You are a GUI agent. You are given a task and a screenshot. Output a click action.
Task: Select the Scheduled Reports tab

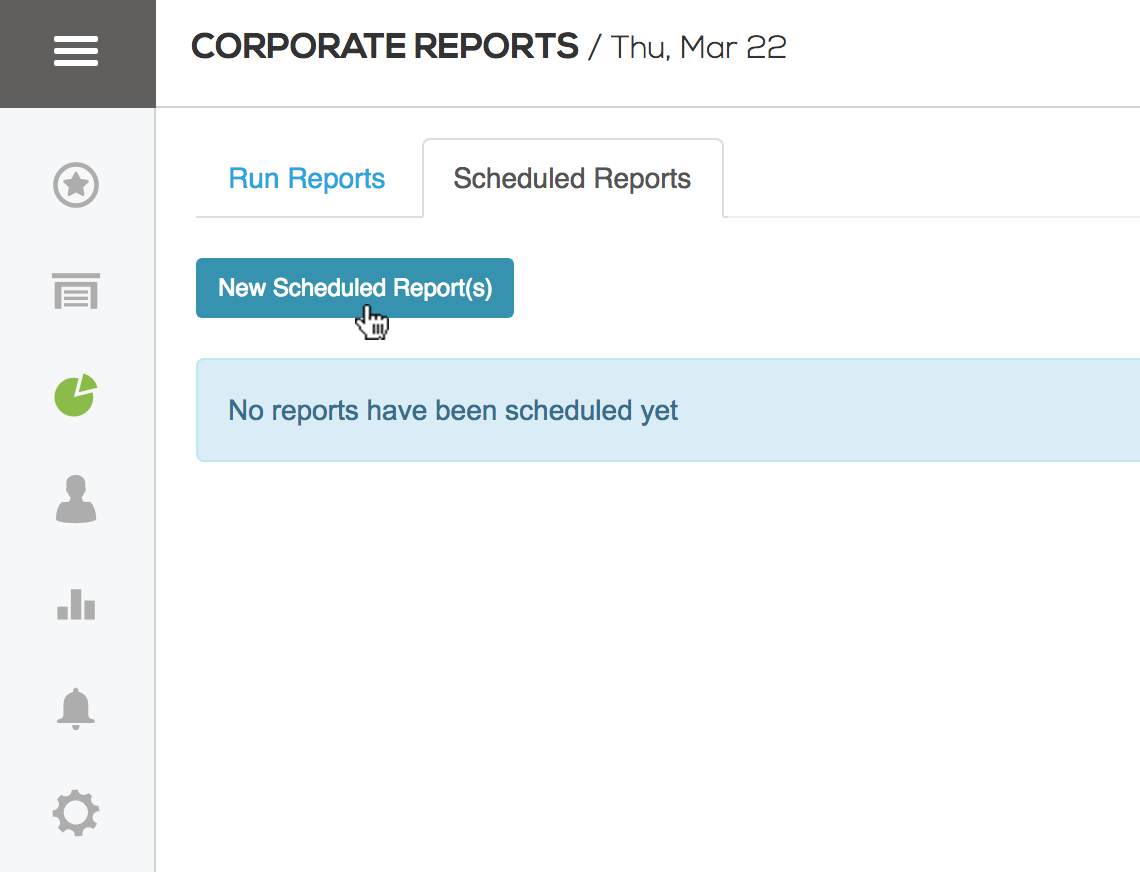click(x=572, y=178)
